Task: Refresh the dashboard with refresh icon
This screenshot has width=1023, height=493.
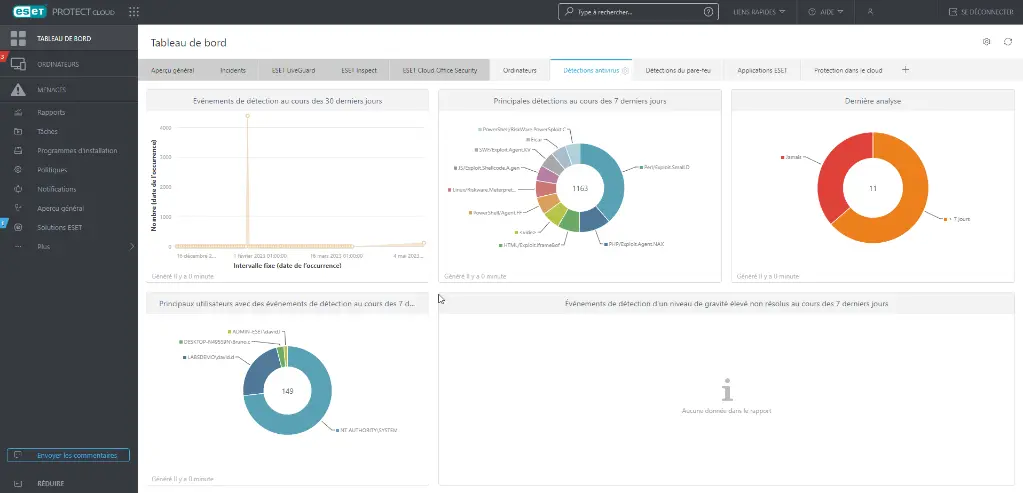Action: click(x=1008, y=42)
